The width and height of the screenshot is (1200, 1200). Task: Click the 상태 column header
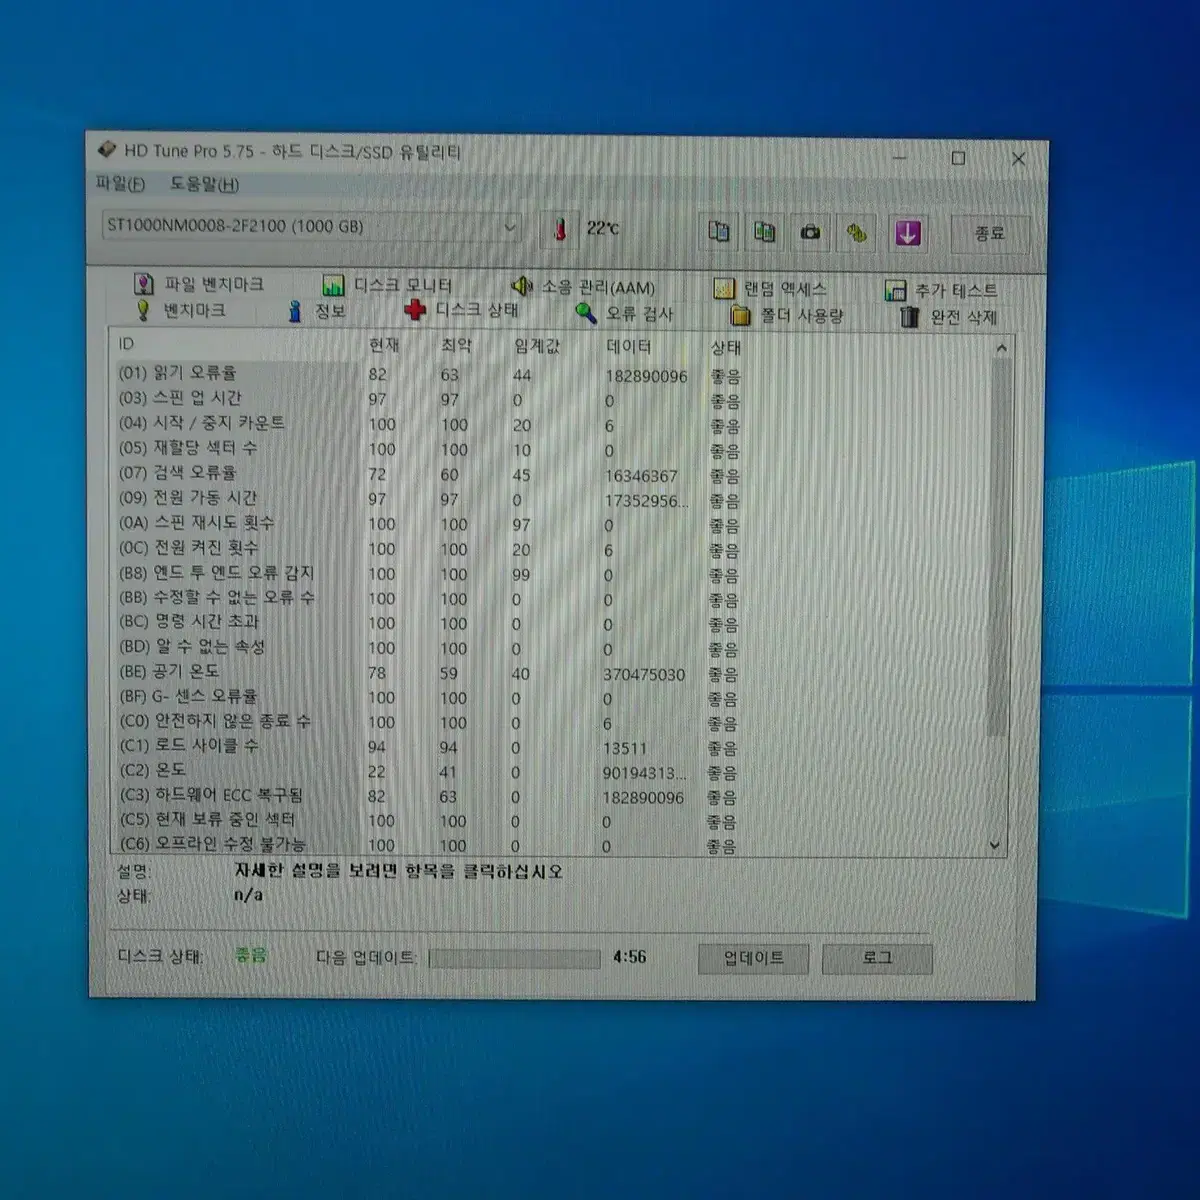coord(726,347)
